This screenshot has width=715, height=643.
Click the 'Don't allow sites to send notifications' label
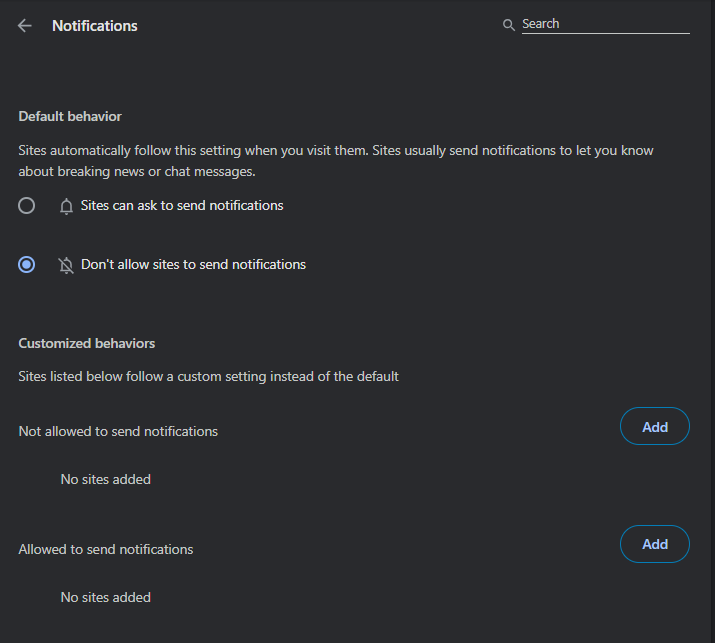tap(193, 265)
